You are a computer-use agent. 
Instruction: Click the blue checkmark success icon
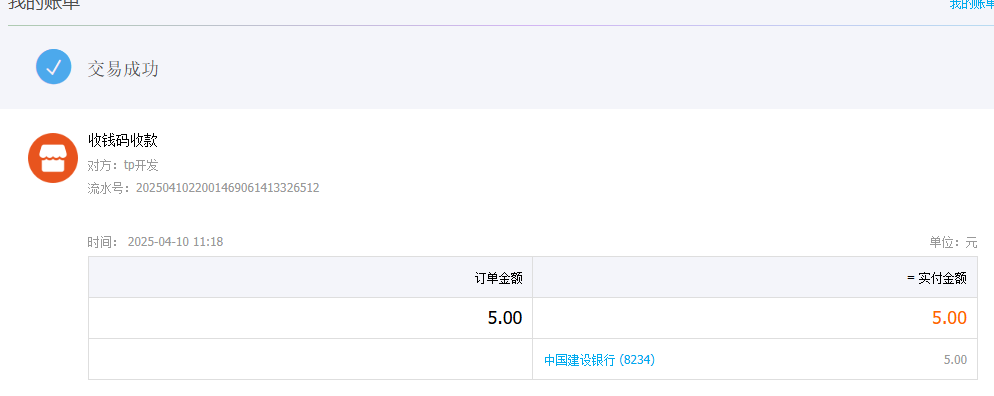click(x=53, y=67)
